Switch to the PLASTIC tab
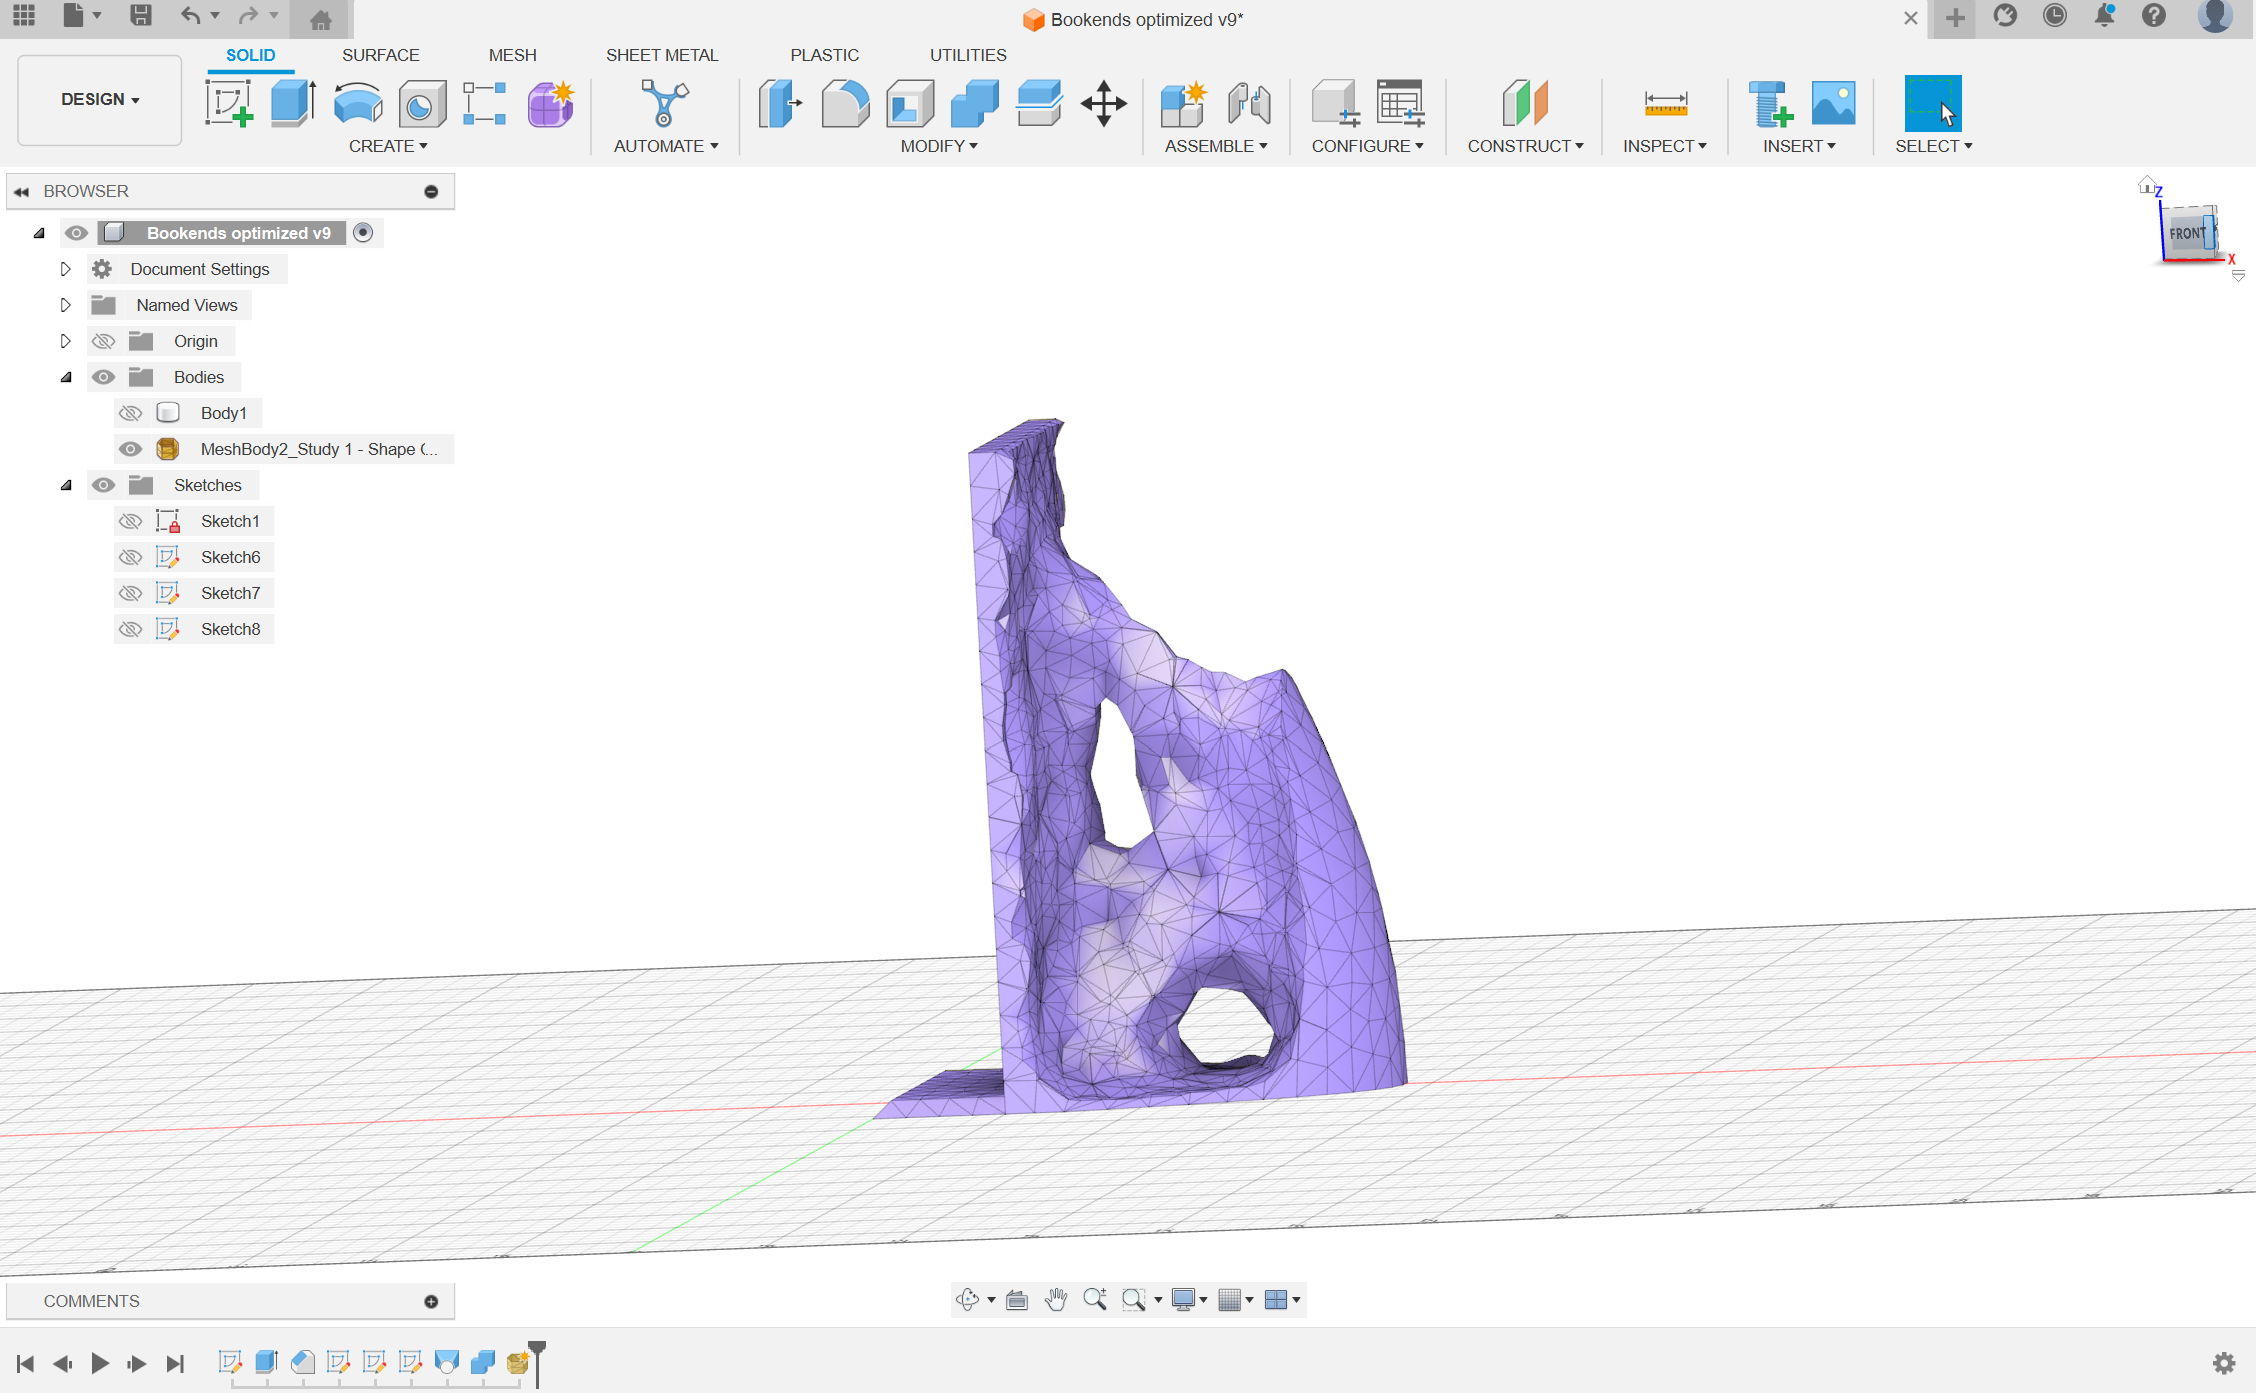Image resolution: width=2256 pixels, height=1393 pixels. point(824,55)
